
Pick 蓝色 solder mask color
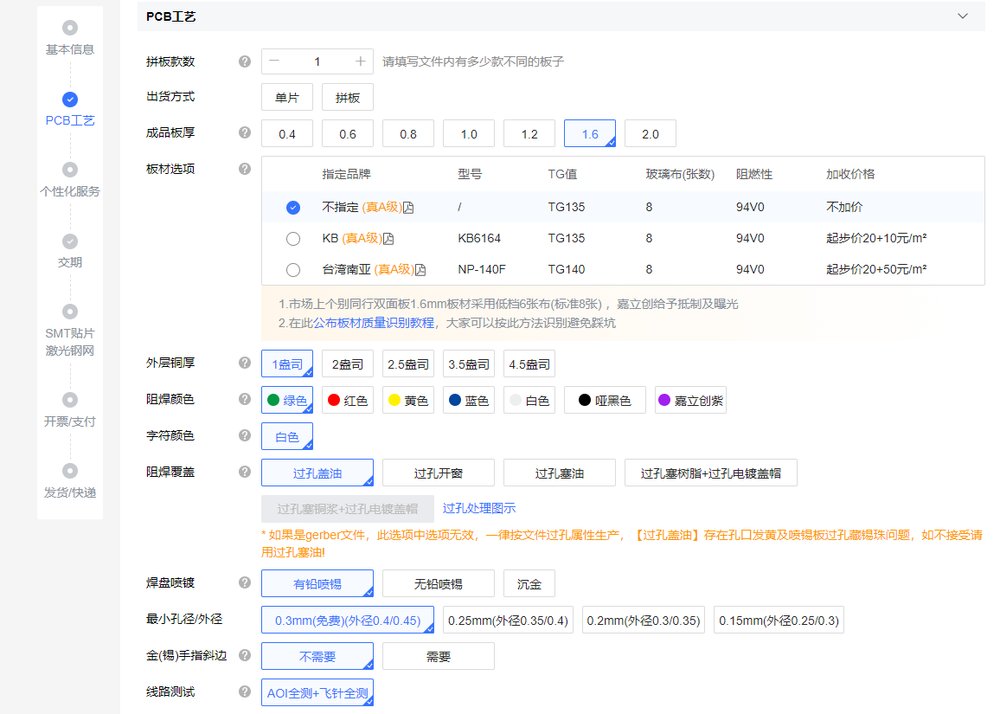[469, 400]
